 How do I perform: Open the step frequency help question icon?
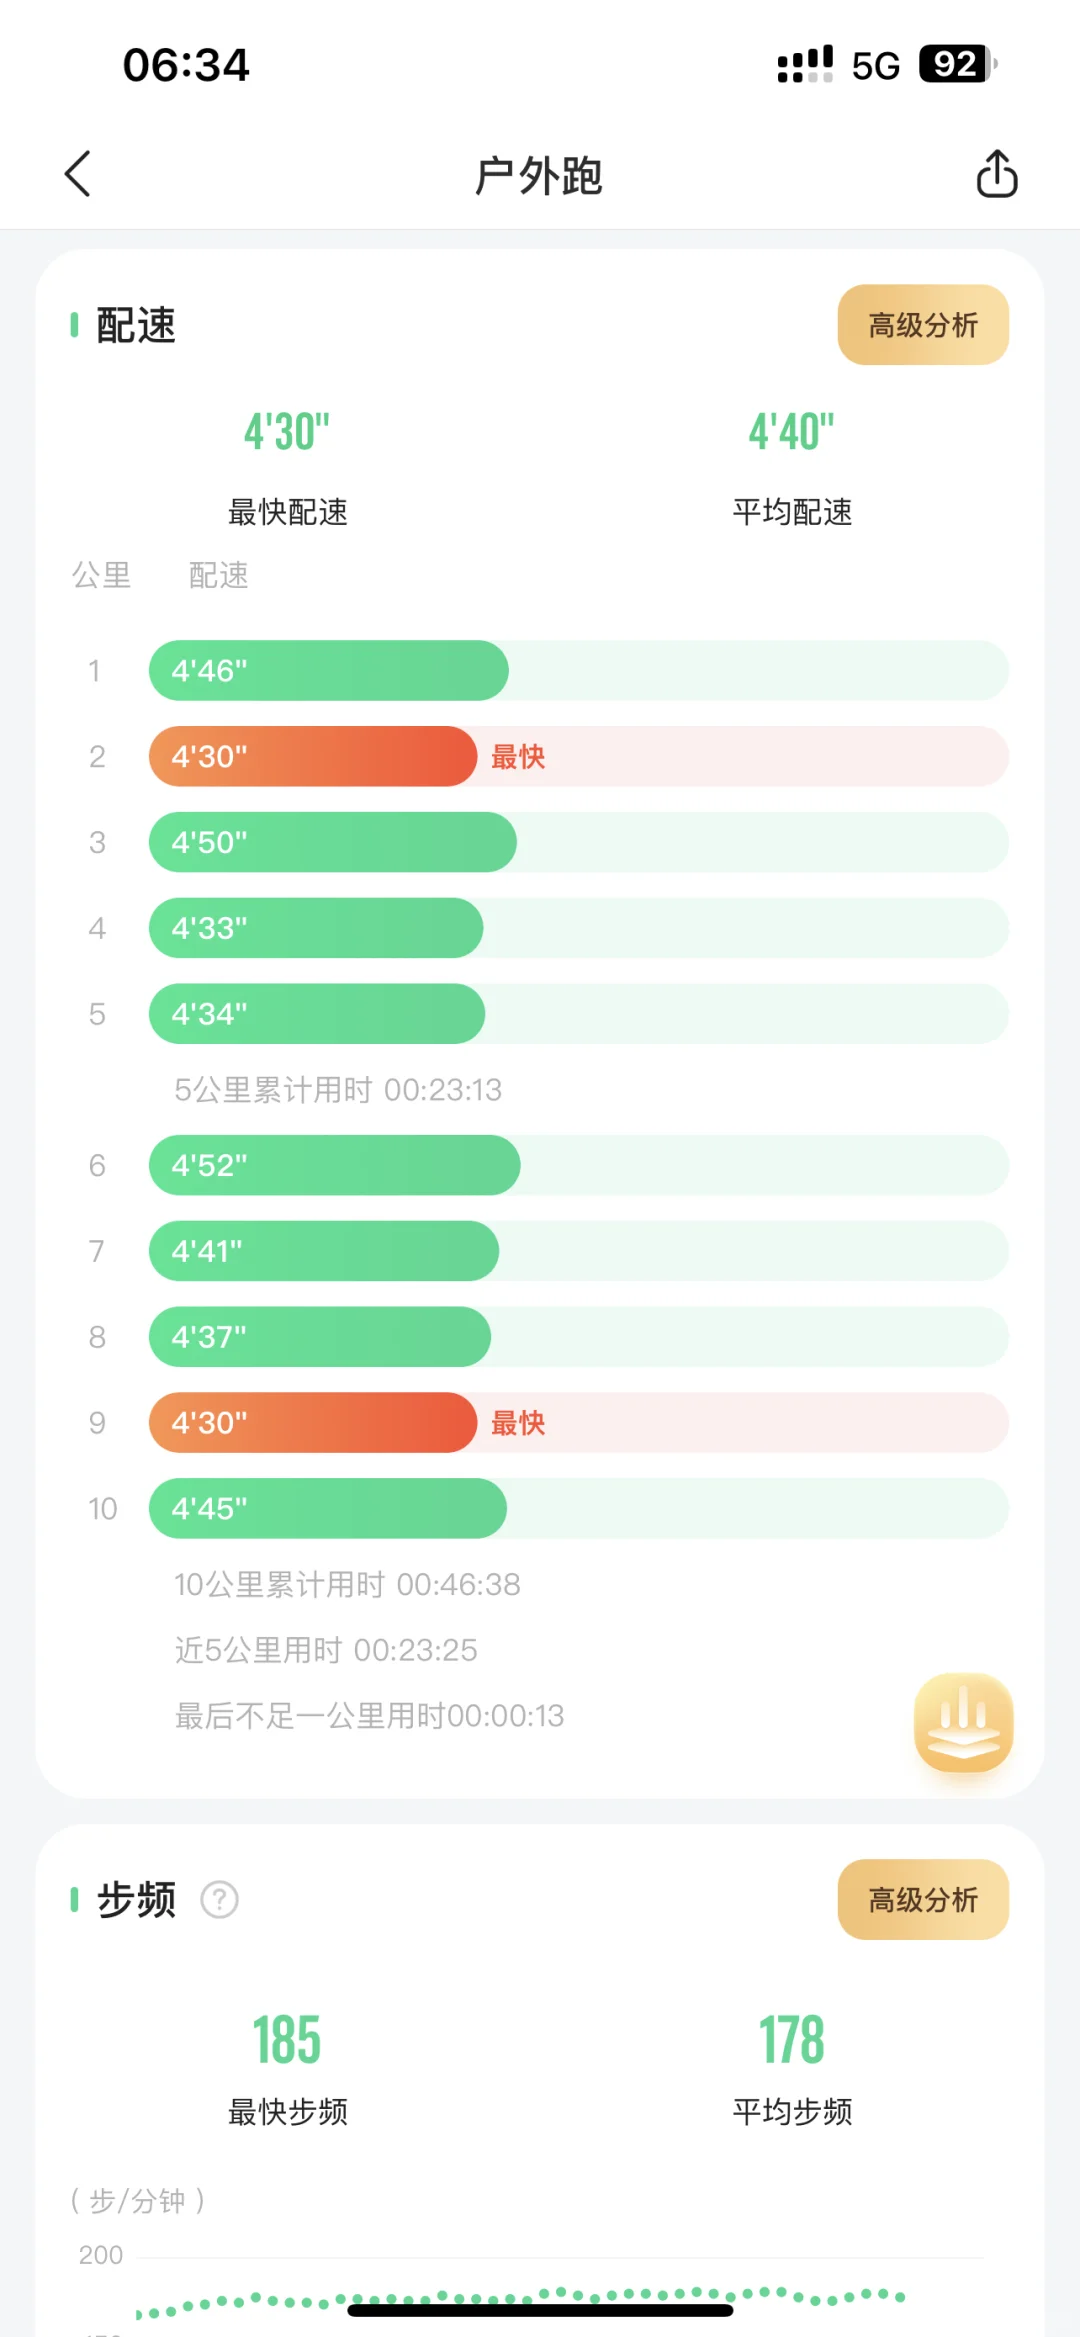tap(220, 1900)
